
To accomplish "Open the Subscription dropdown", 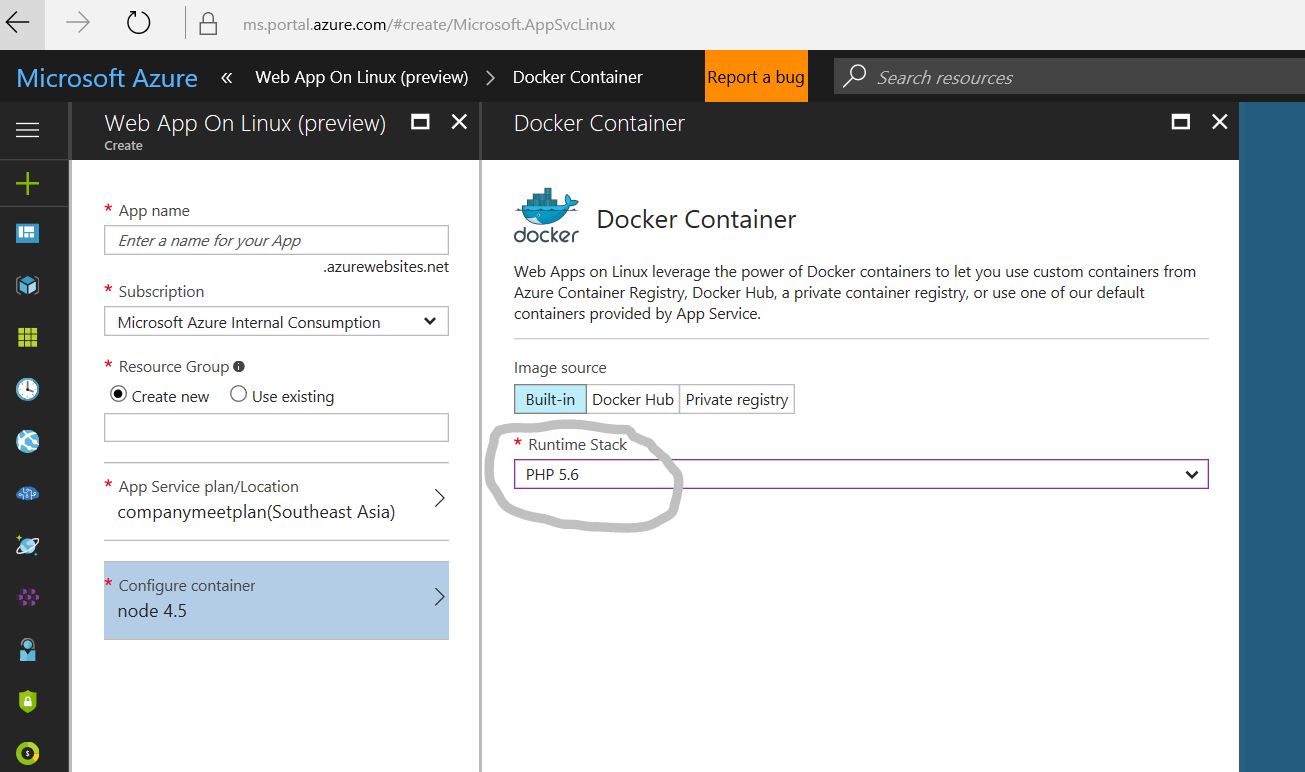I will pyautogui.click(x=276, y=321).
